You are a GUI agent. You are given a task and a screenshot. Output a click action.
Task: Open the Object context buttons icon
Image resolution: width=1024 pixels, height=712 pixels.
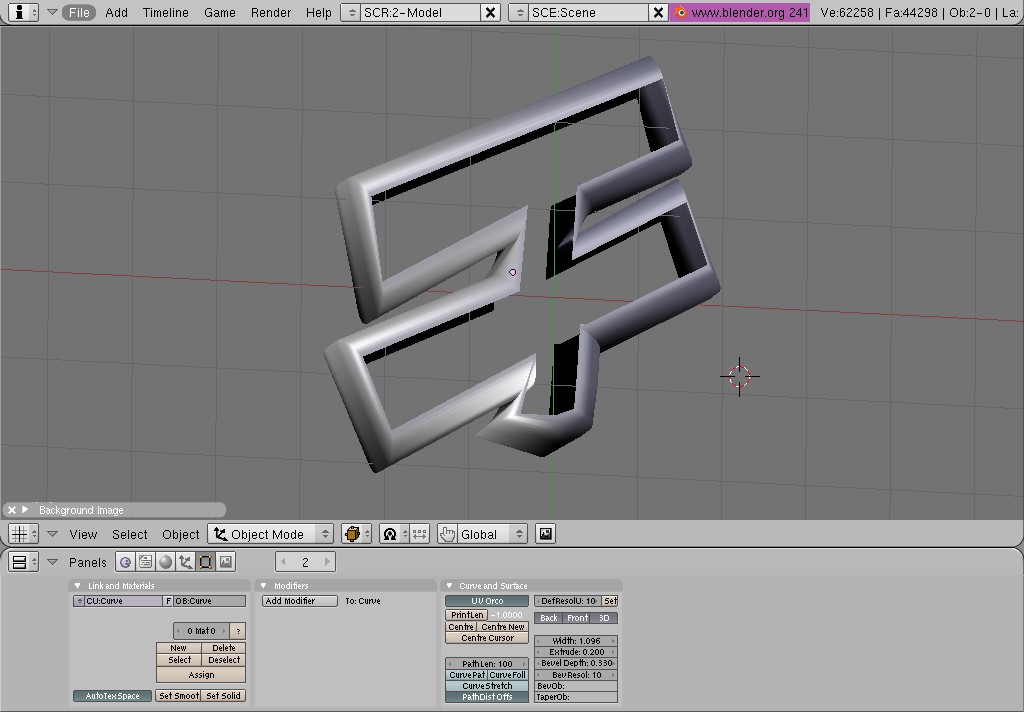[x=186, y=562]
